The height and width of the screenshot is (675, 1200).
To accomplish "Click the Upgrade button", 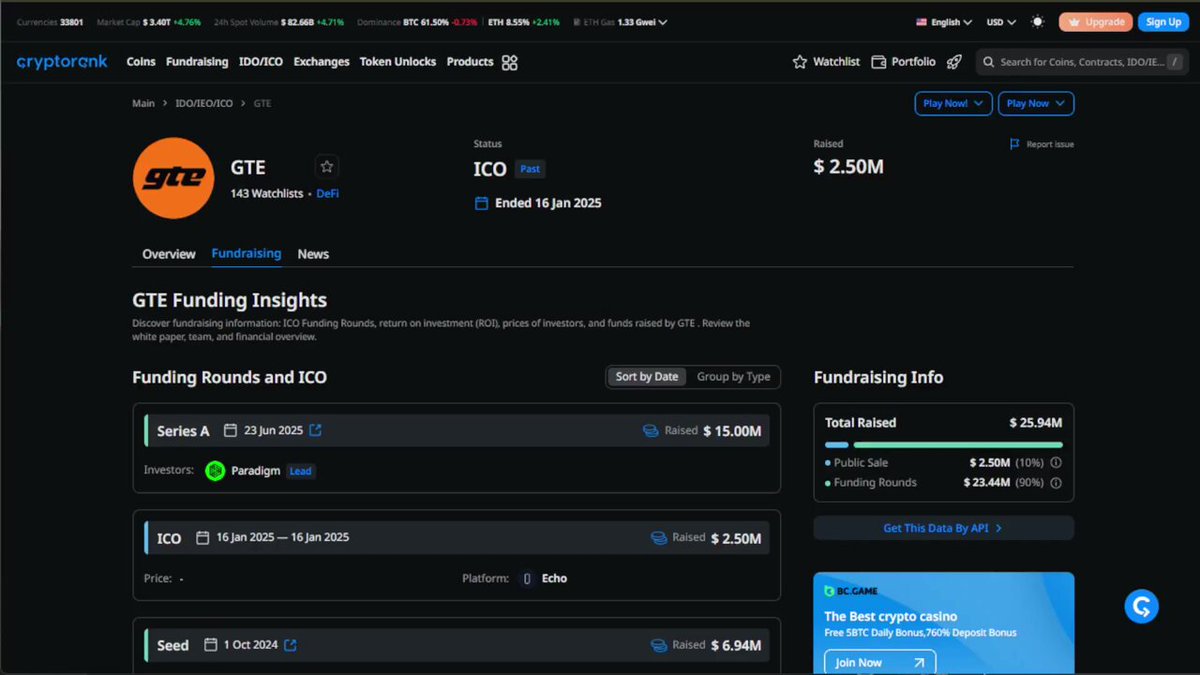I will 1096,22.
